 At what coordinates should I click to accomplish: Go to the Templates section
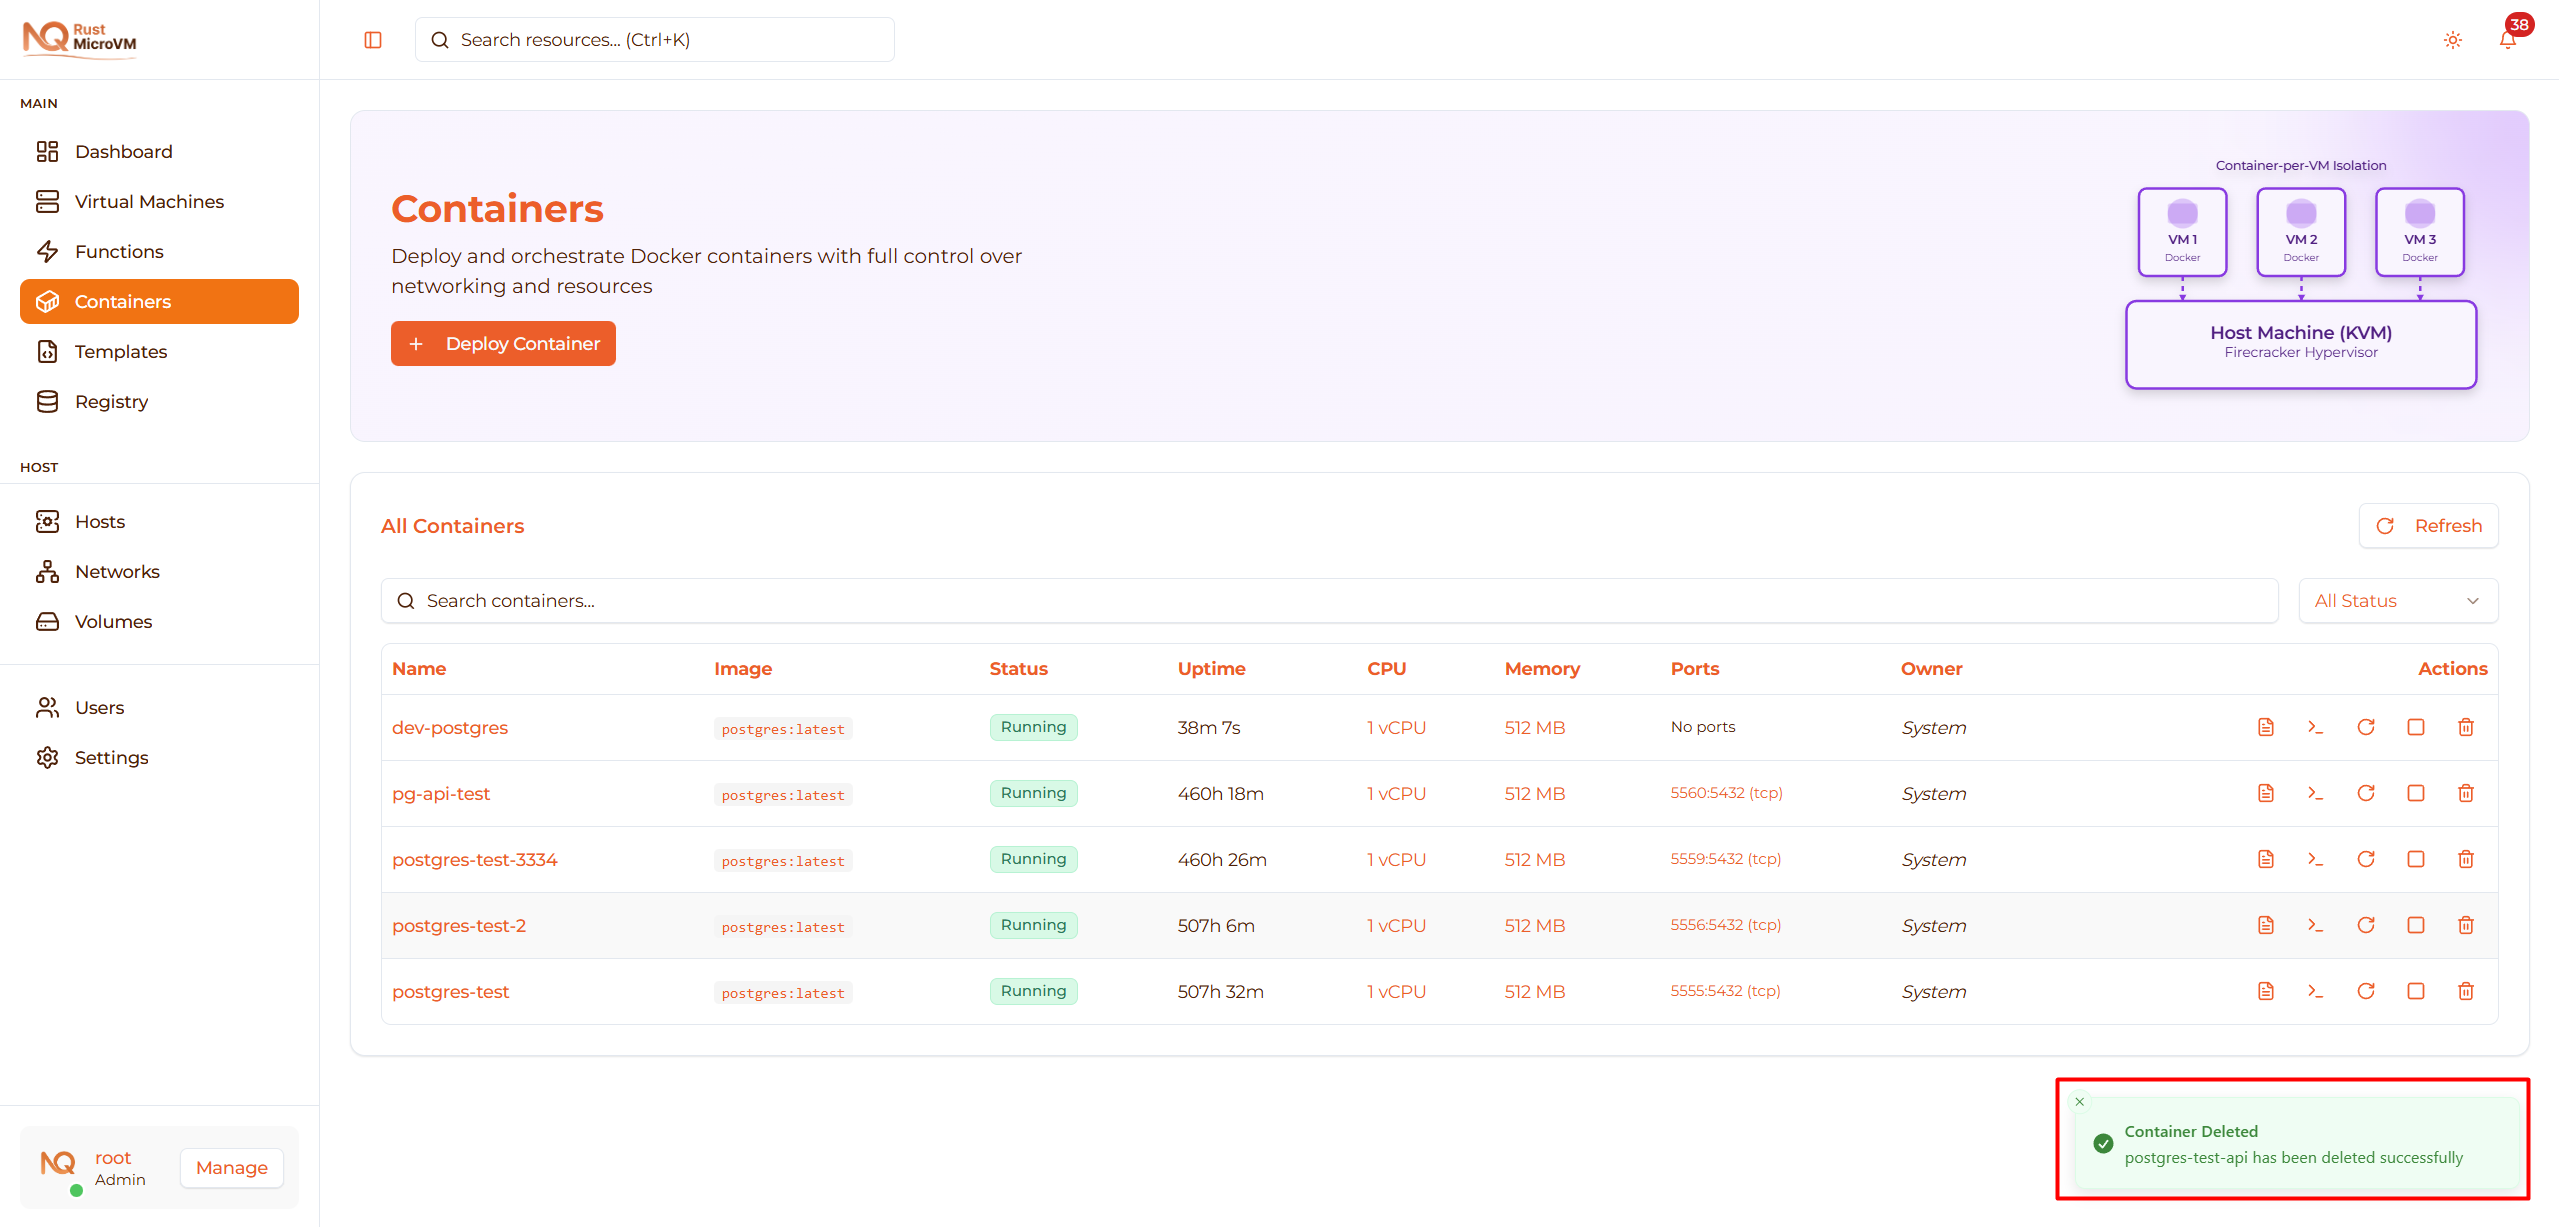[x=121, y=352]
